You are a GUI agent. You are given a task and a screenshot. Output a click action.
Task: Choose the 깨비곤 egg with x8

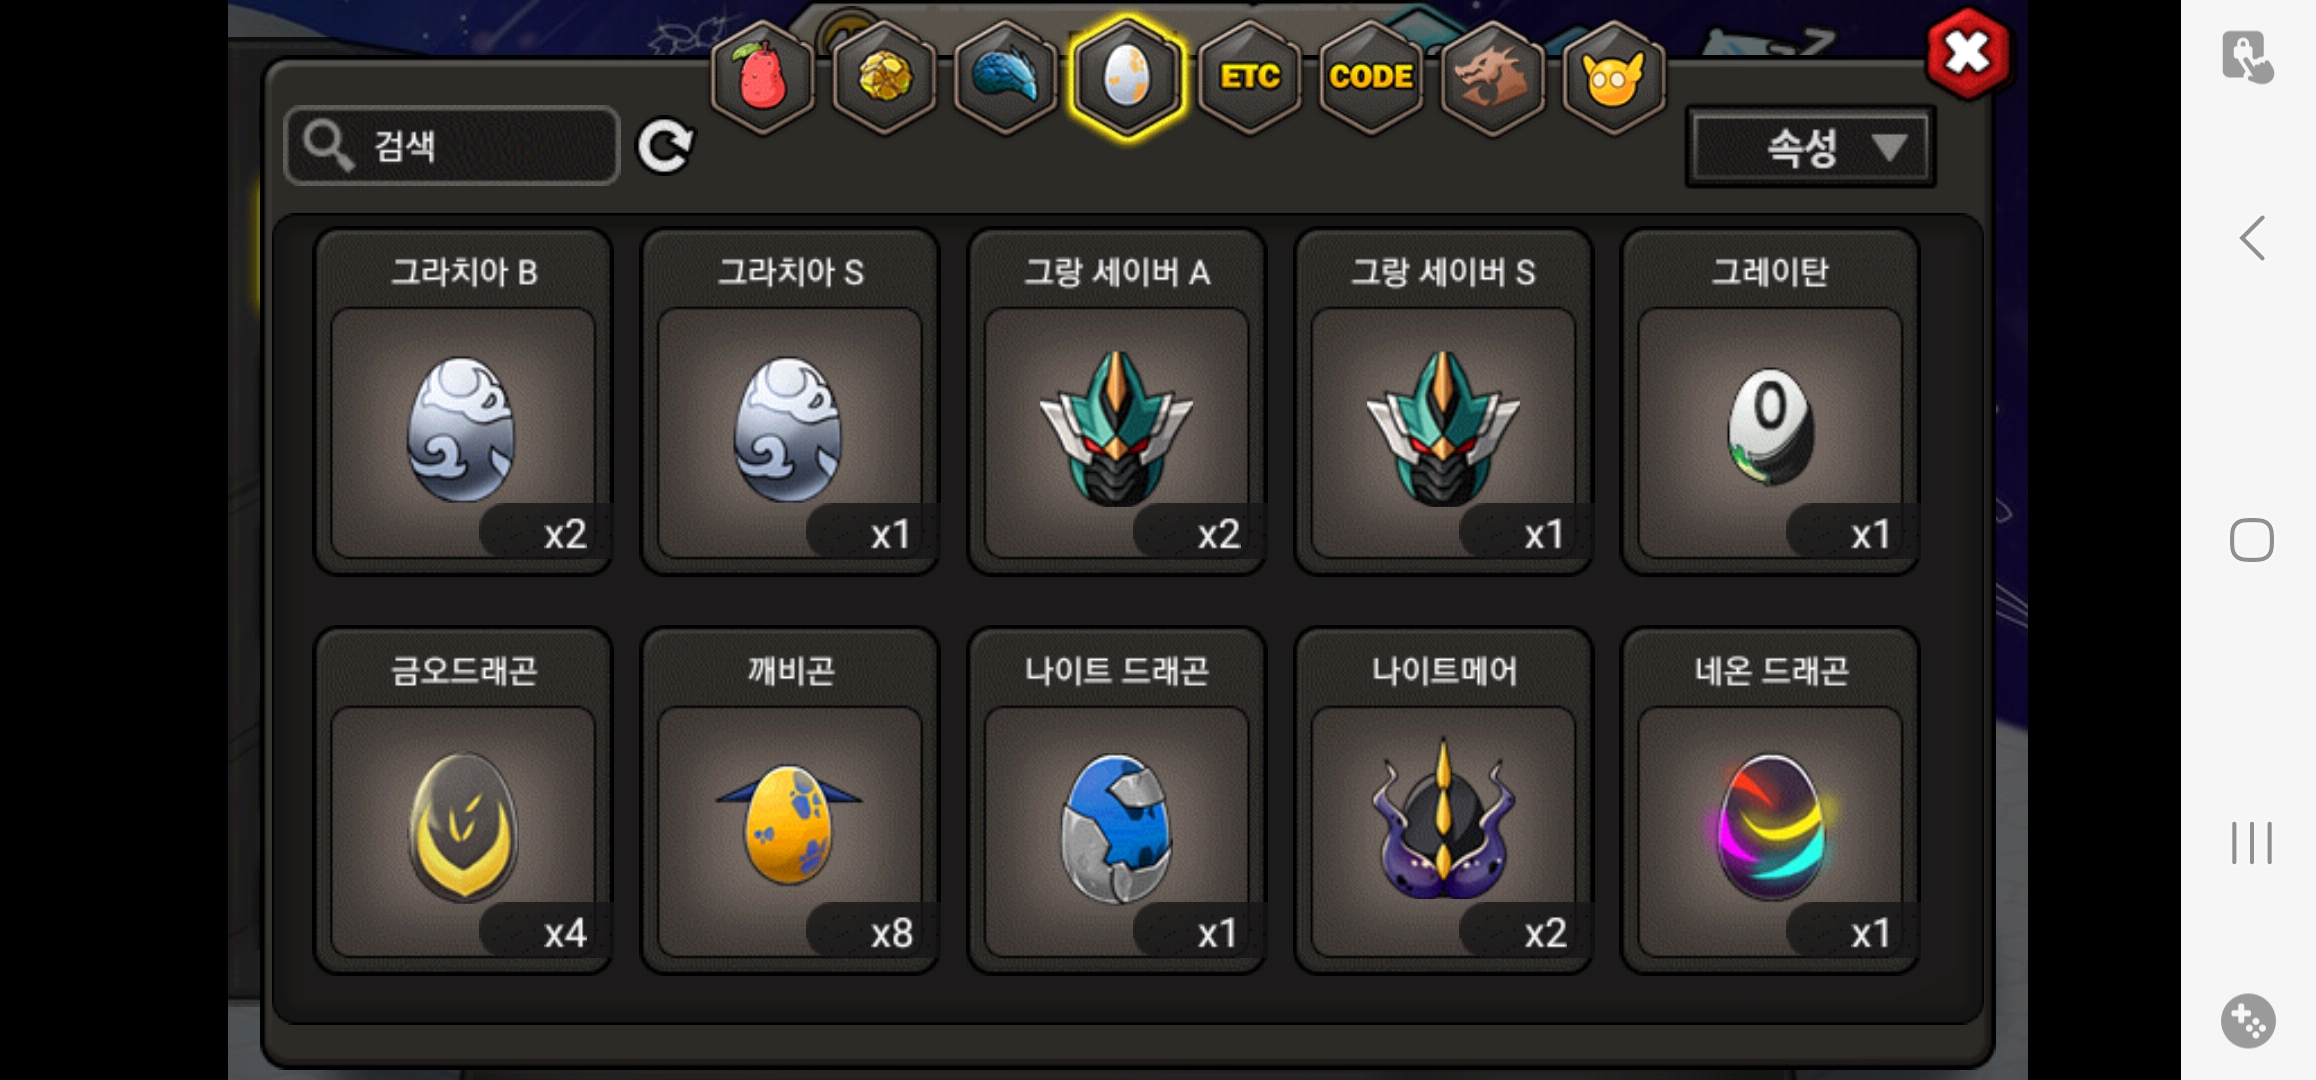[x=790, y=801]
